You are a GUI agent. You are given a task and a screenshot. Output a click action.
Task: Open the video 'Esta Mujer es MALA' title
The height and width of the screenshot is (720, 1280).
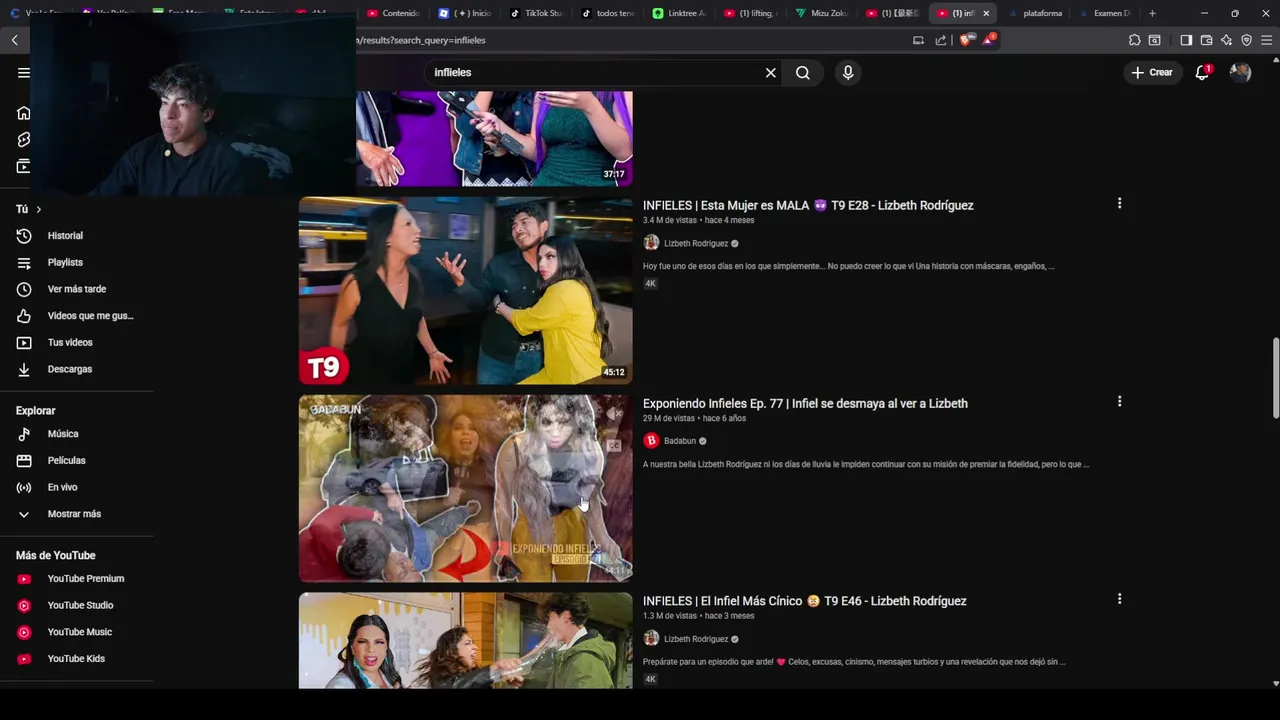(x=808, y=205)
